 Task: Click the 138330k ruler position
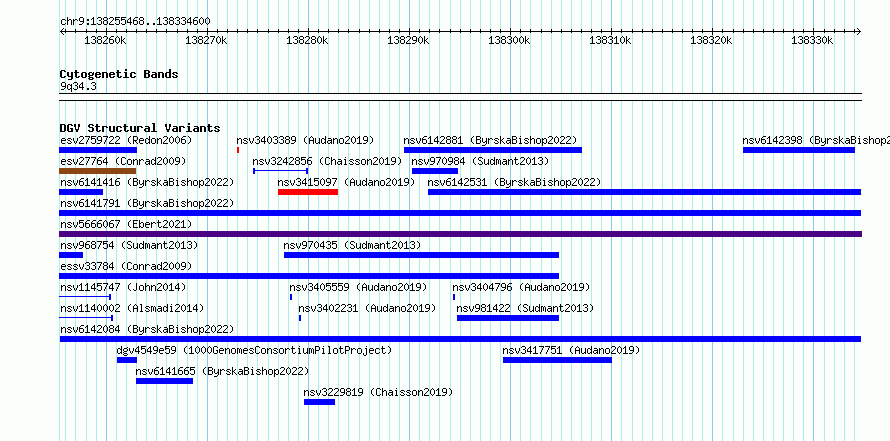point(812,40)
